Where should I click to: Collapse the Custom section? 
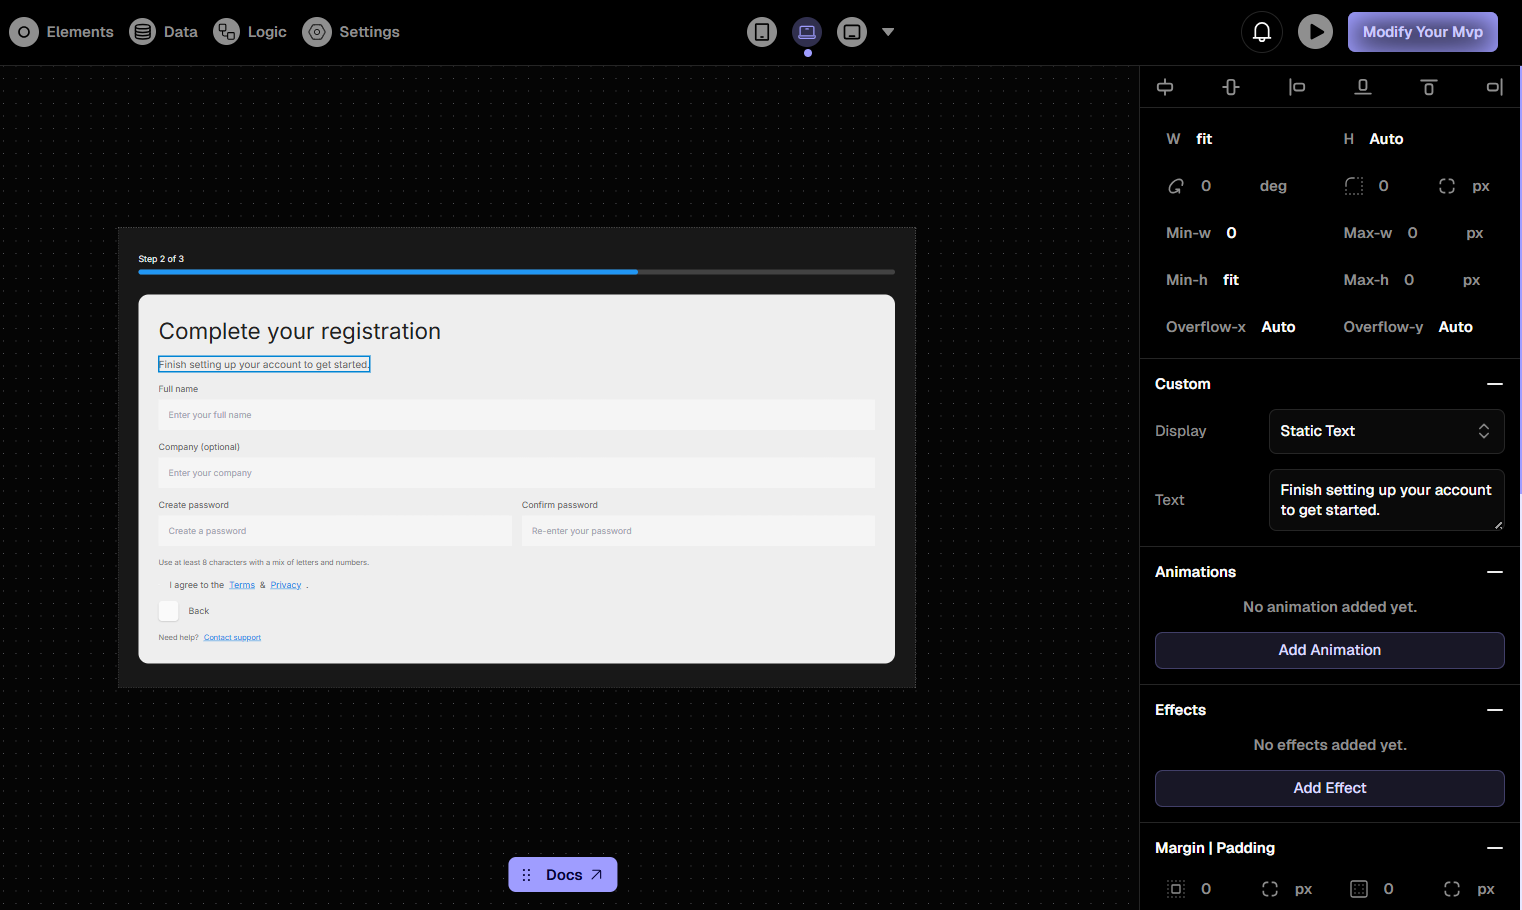point(1495,384)
